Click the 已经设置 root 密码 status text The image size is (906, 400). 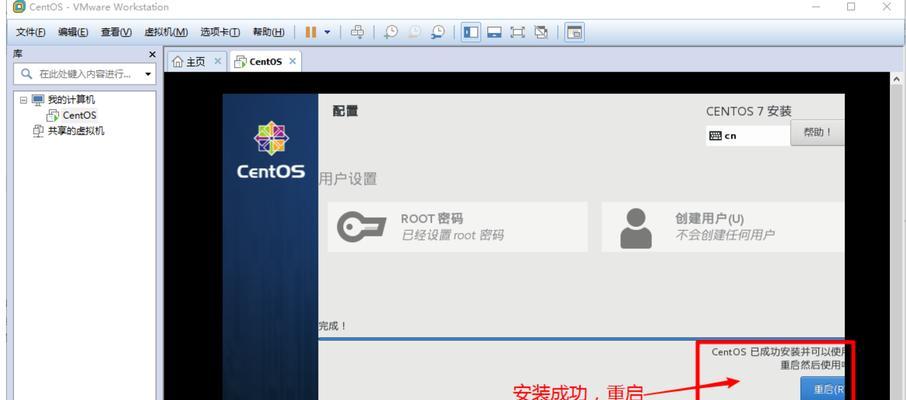(x=452, y=235)
